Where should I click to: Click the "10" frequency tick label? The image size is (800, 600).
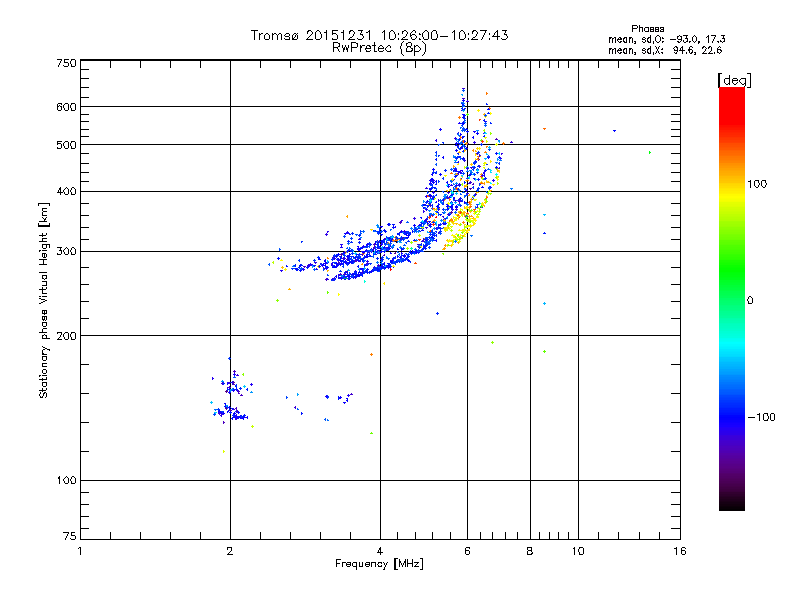tap(578, 551)
